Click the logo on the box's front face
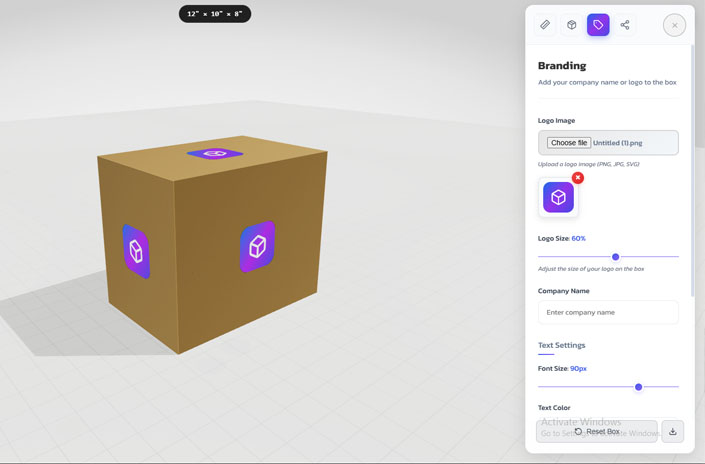The image size is (705, 464). point(257,247)
